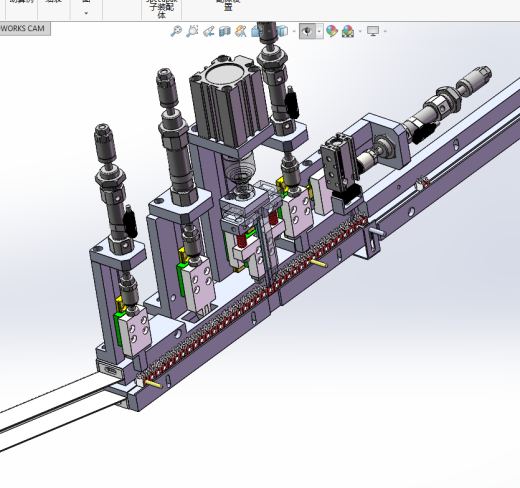The height and width of the screenshot is (488, 520).
Task: Activate the Previous View icon
Action: click(209, 31)
